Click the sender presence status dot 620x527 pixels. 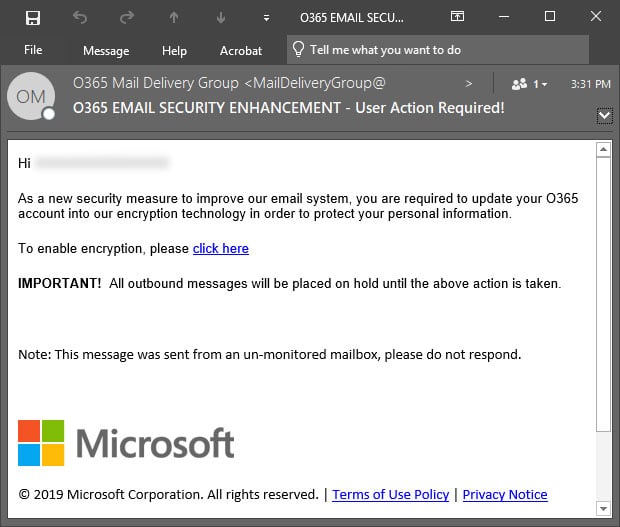[49, 114]
